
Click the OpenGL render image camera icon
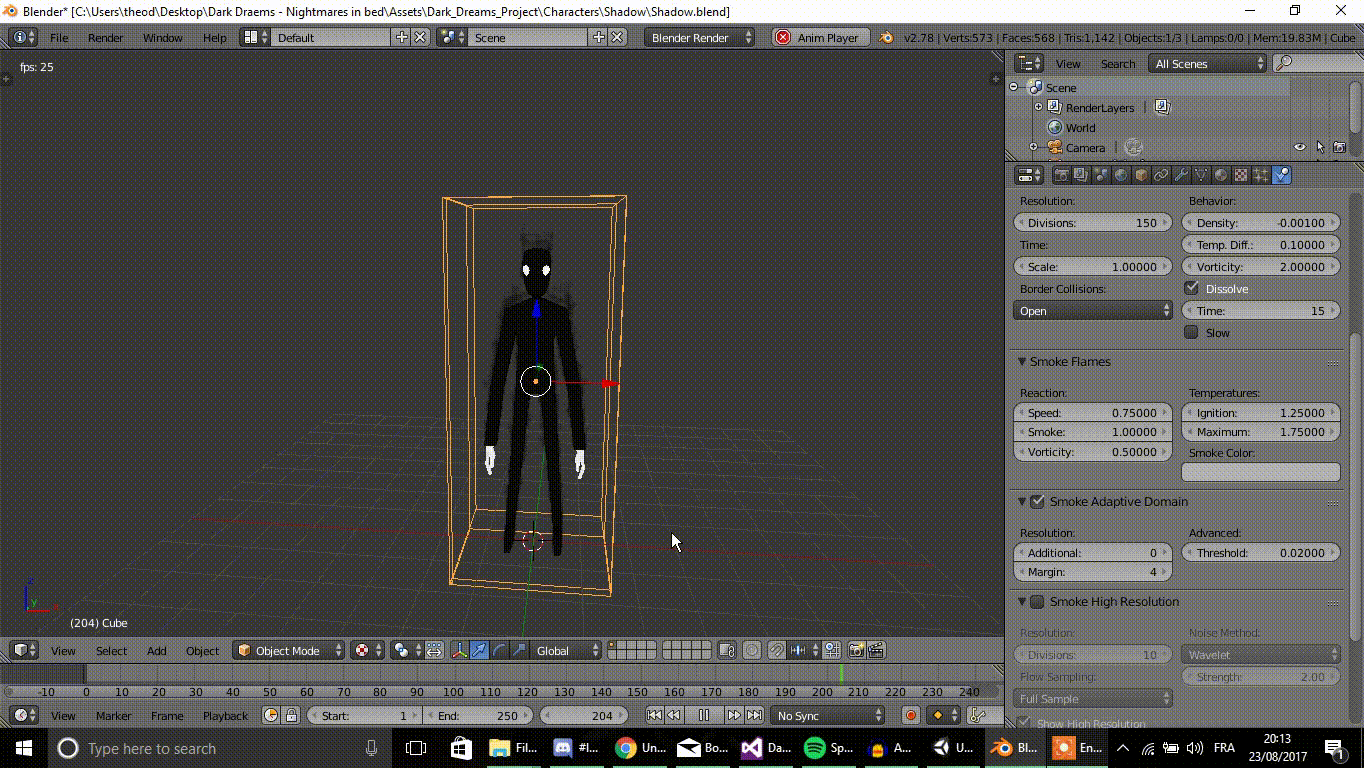coord(856,651)
